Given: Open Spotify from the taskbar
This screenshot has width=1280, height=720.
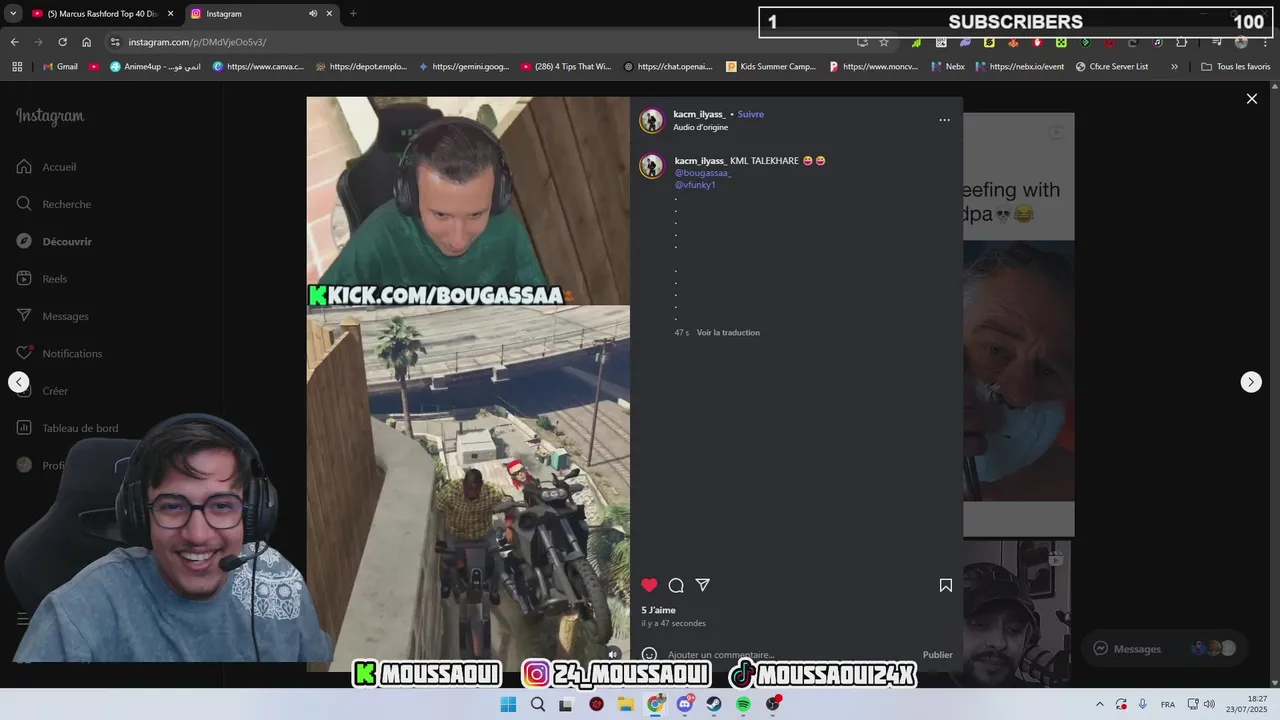Looking at the screenshot, I should [x=743, y=704].
